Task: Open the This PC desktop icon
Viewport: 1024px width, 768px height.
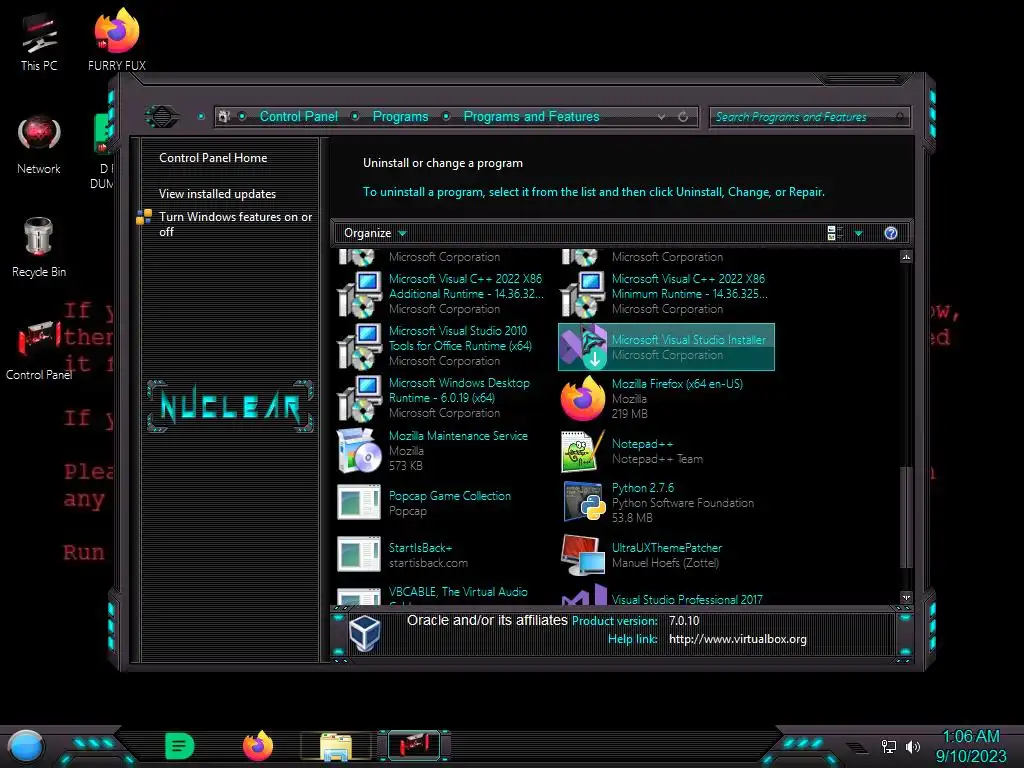Action: click(39, 42)
